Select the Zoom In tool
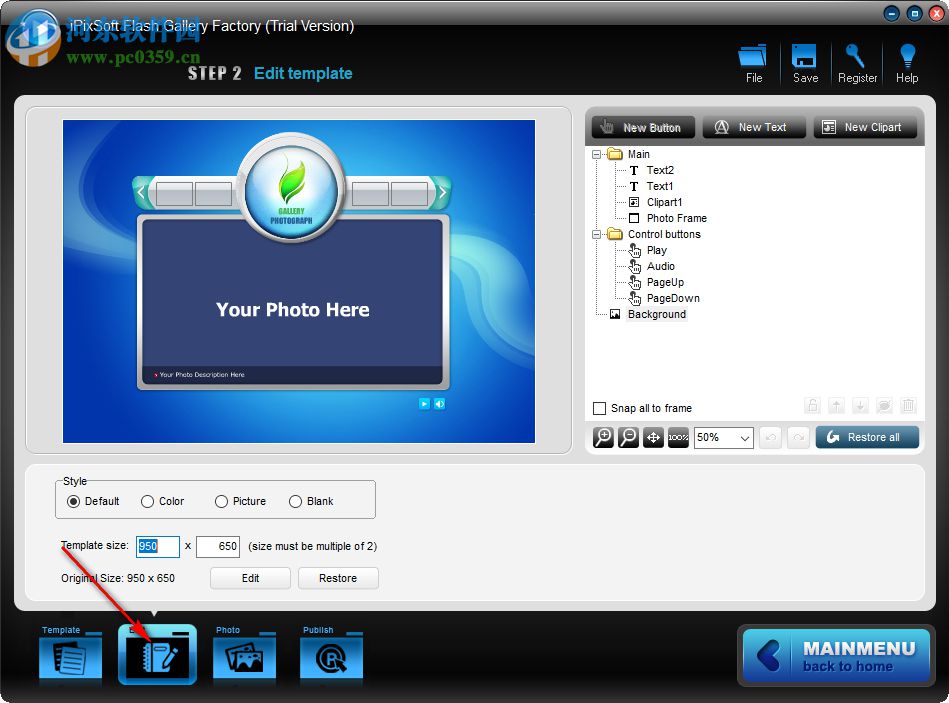This screenshot has height=703, width=949. (602, 437)
